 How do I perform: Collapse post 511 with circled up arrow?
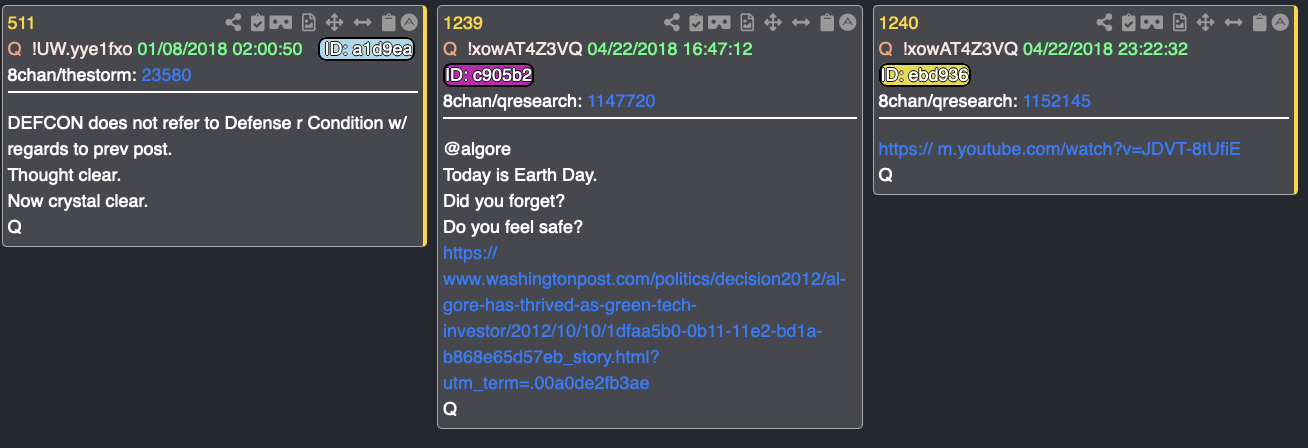coord(410,22)
